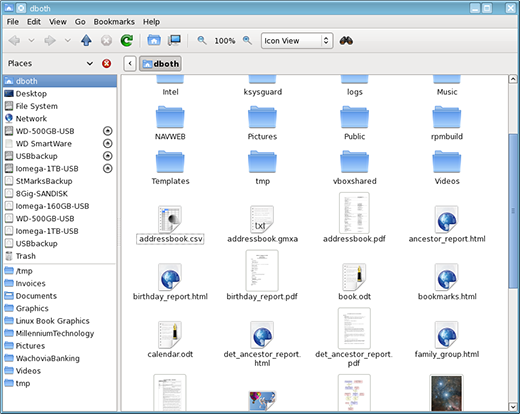
Task: Click the vertical scrollbar down arrow
Action: tap(513, 407)
